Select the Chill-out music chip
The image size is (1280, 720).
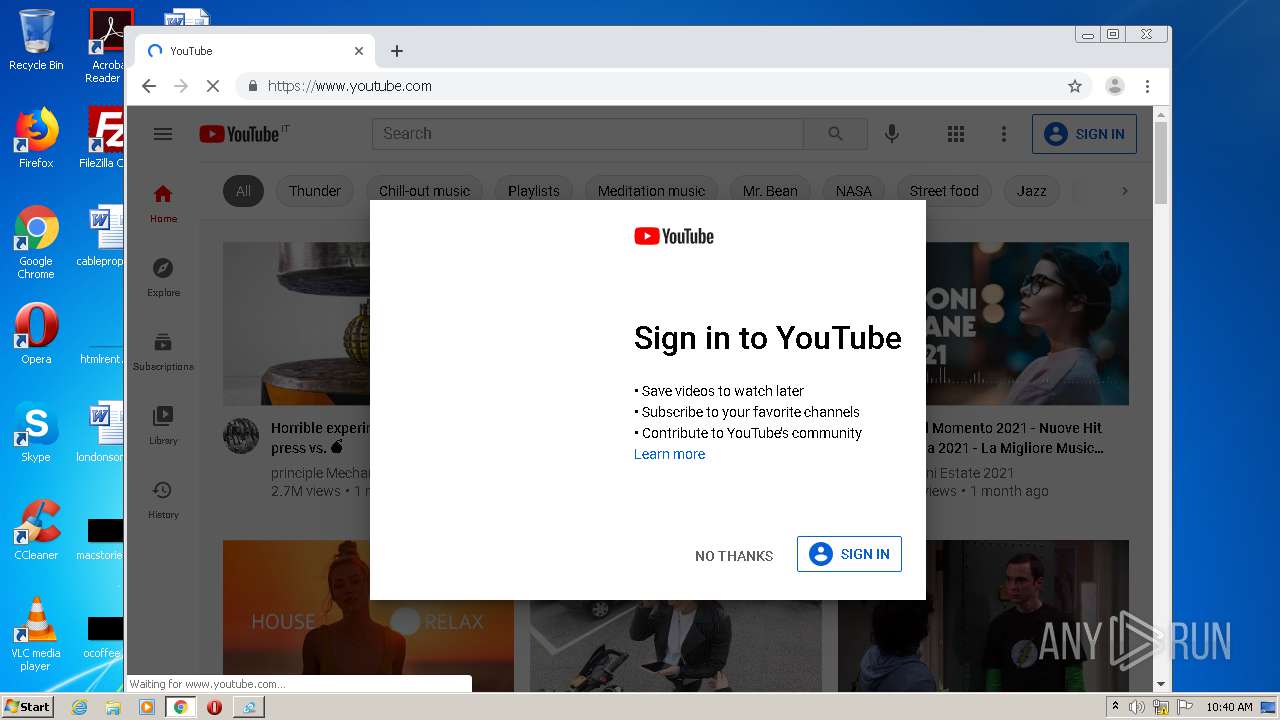point(424,191)
